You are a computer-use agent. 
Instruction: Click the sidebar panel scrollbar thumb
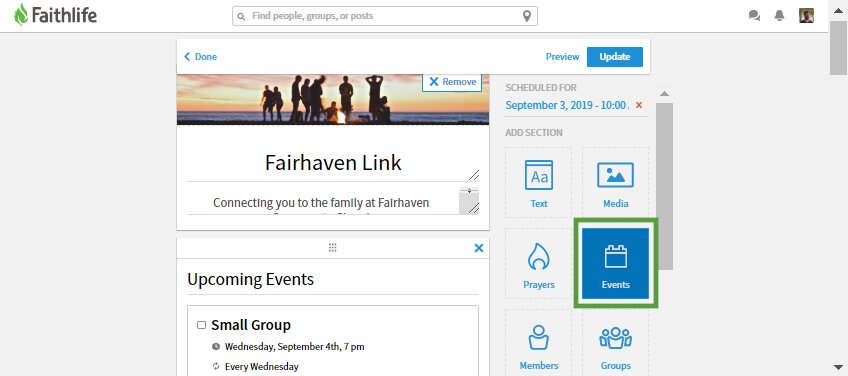665,186
